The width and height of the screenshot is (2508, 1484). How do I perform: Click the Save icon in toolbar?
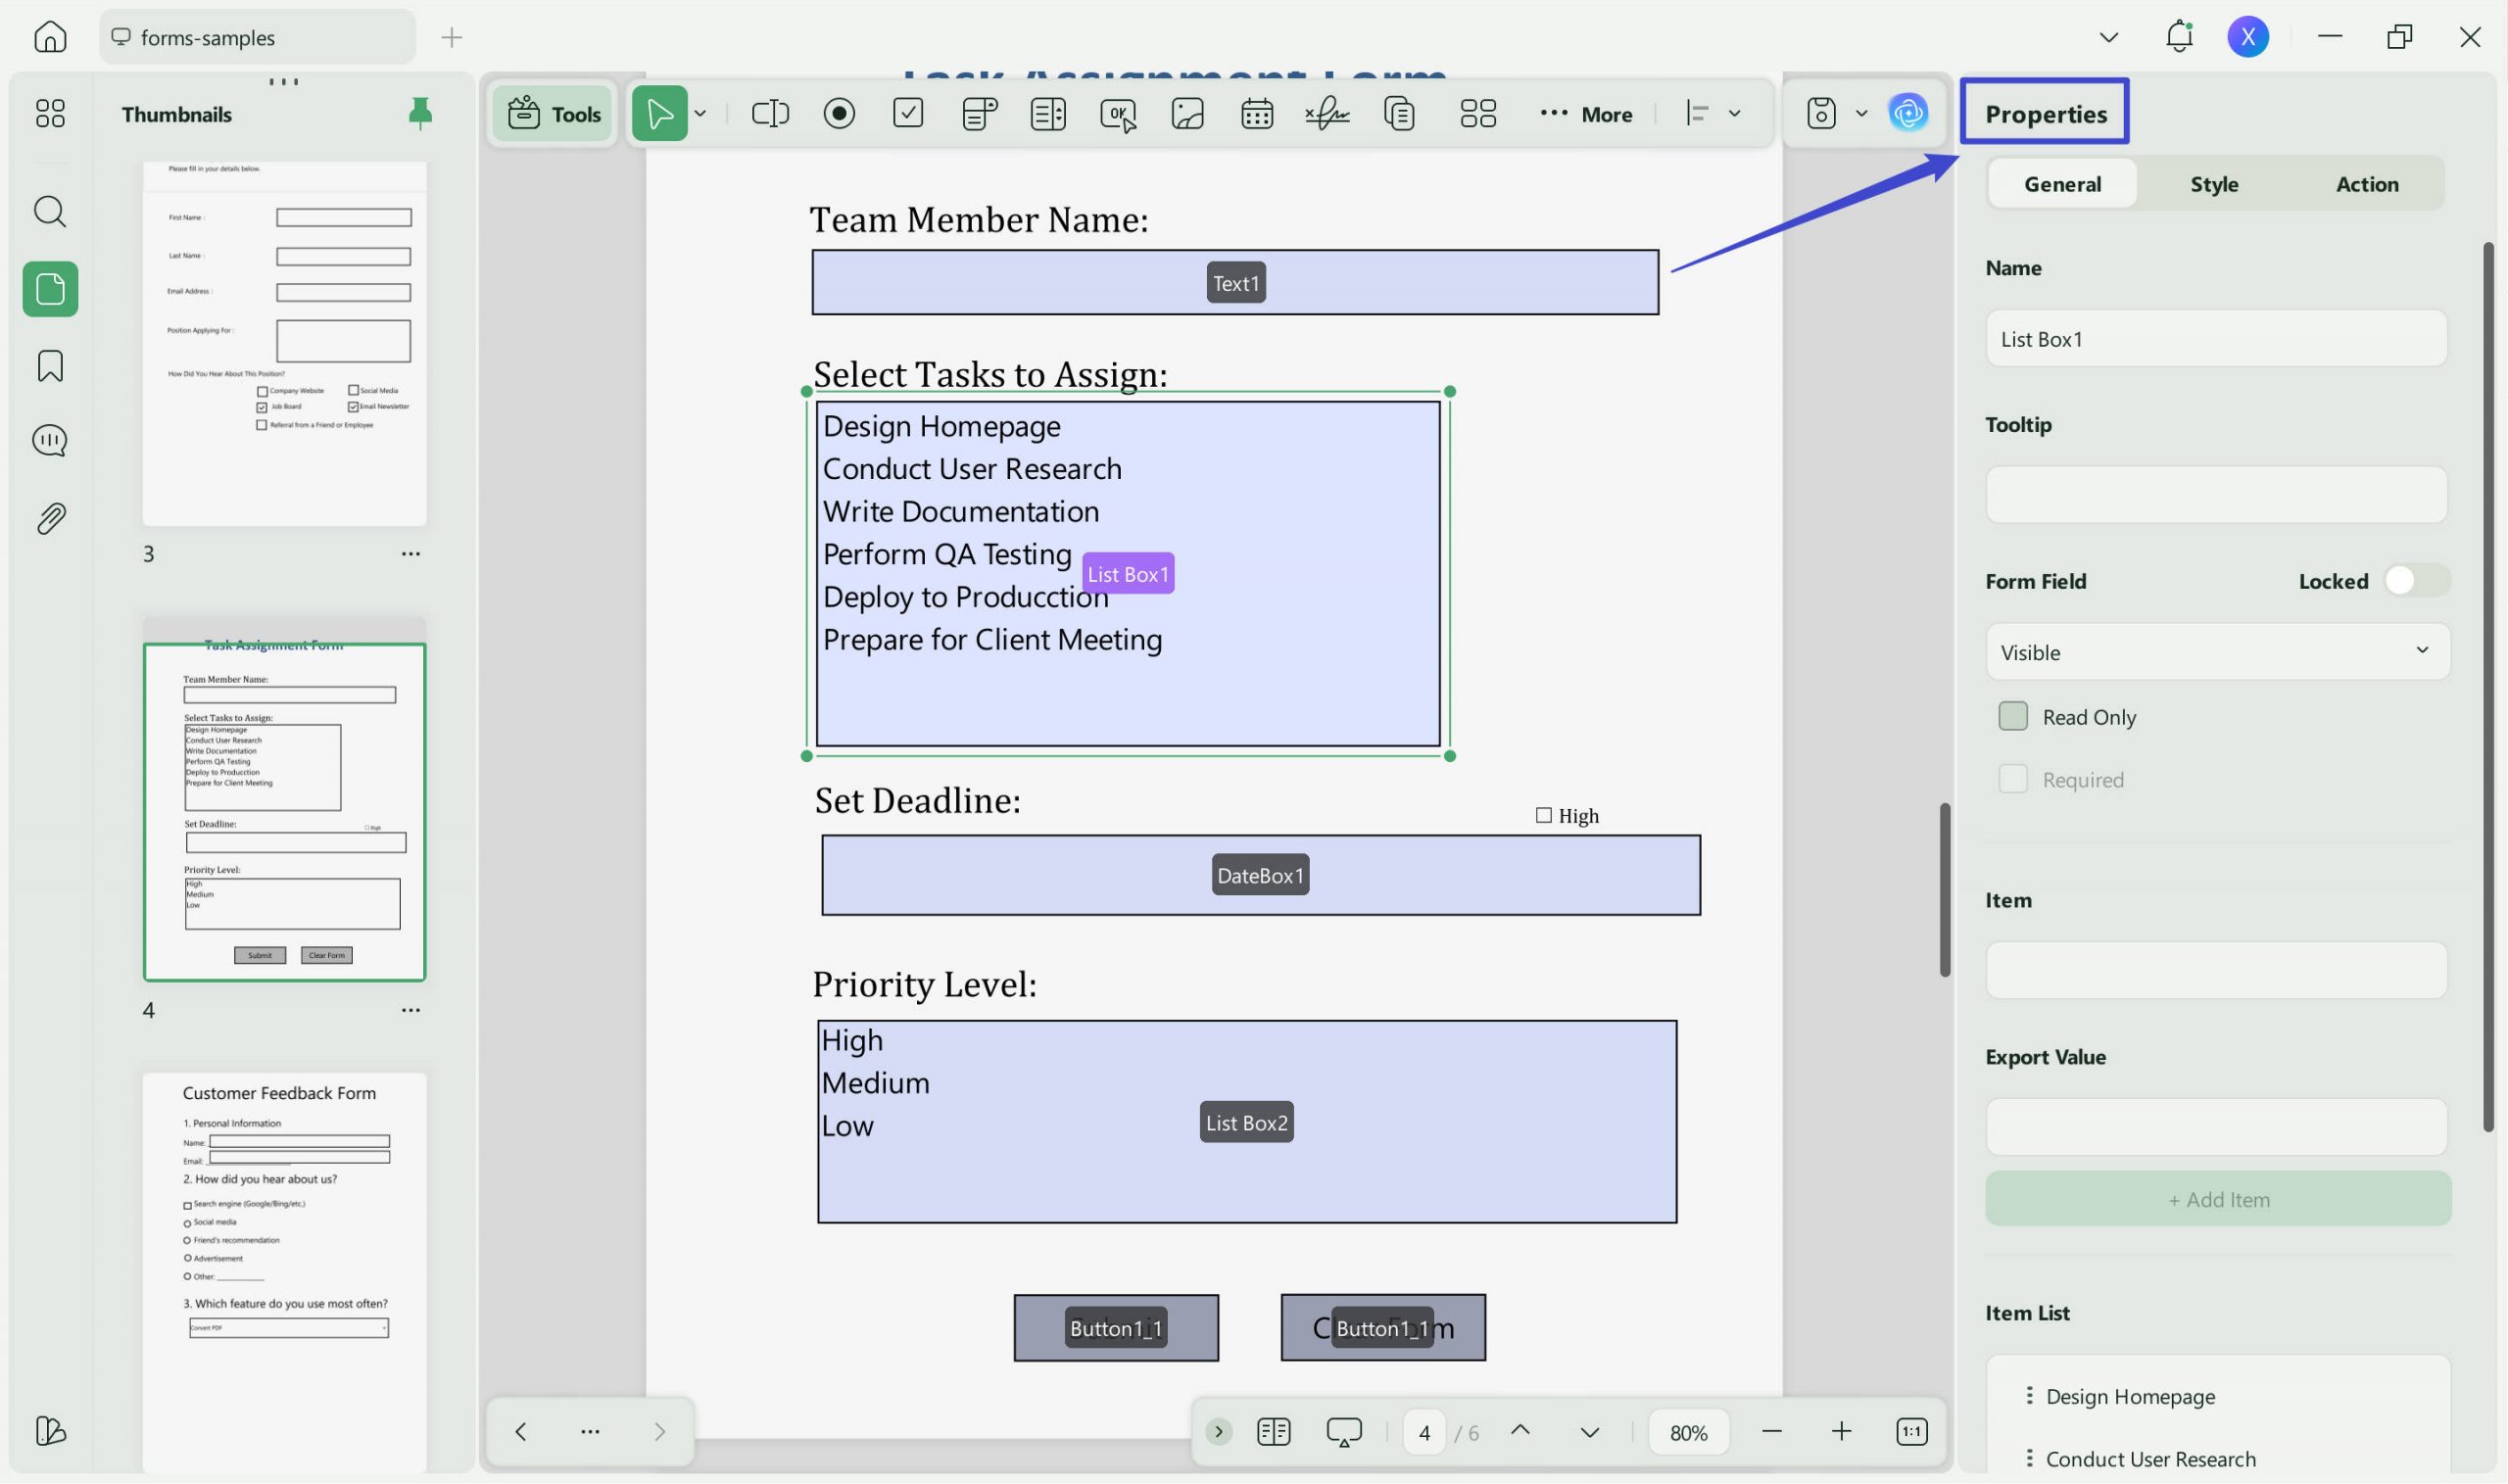point(1821,113)
